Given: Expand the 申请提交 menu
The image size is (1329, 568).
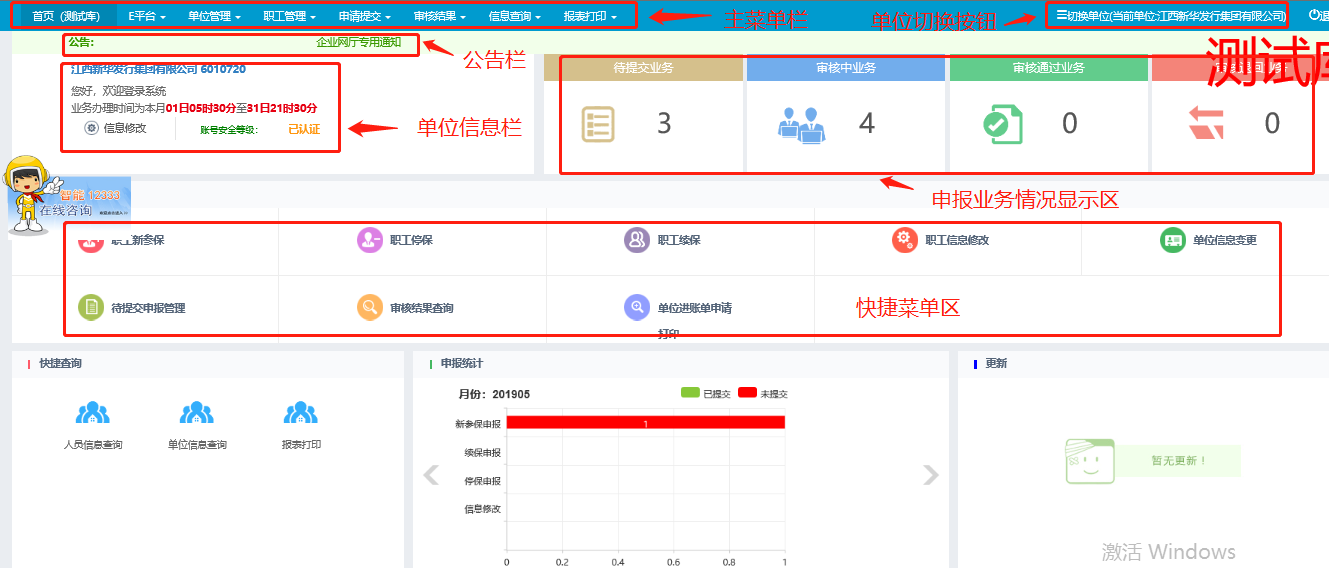Looking at the screenshot, I should tap(364, 16).
